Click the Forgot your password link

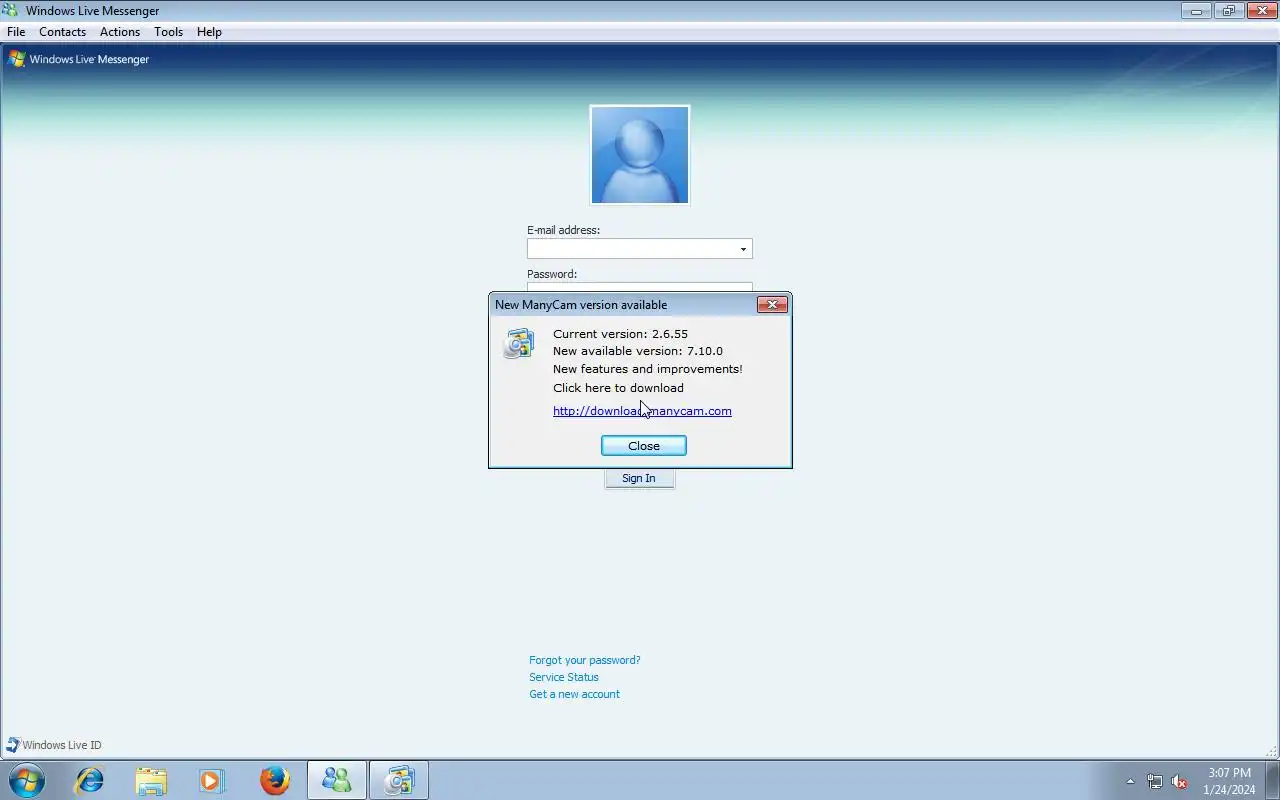pos(585,660)
